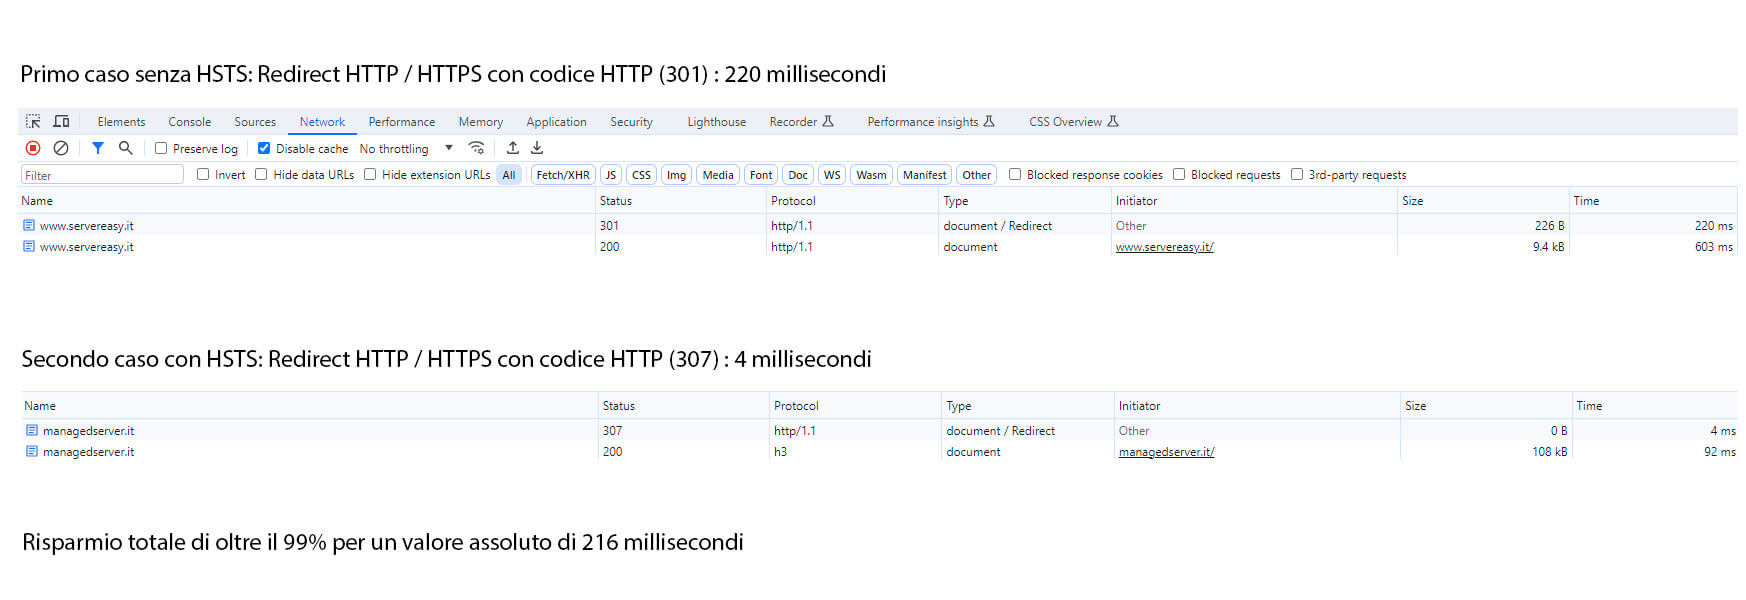This screenshot has height=600, width=1746.
Task: Enable the Preserve log checkbox
Action: (161, 148)
